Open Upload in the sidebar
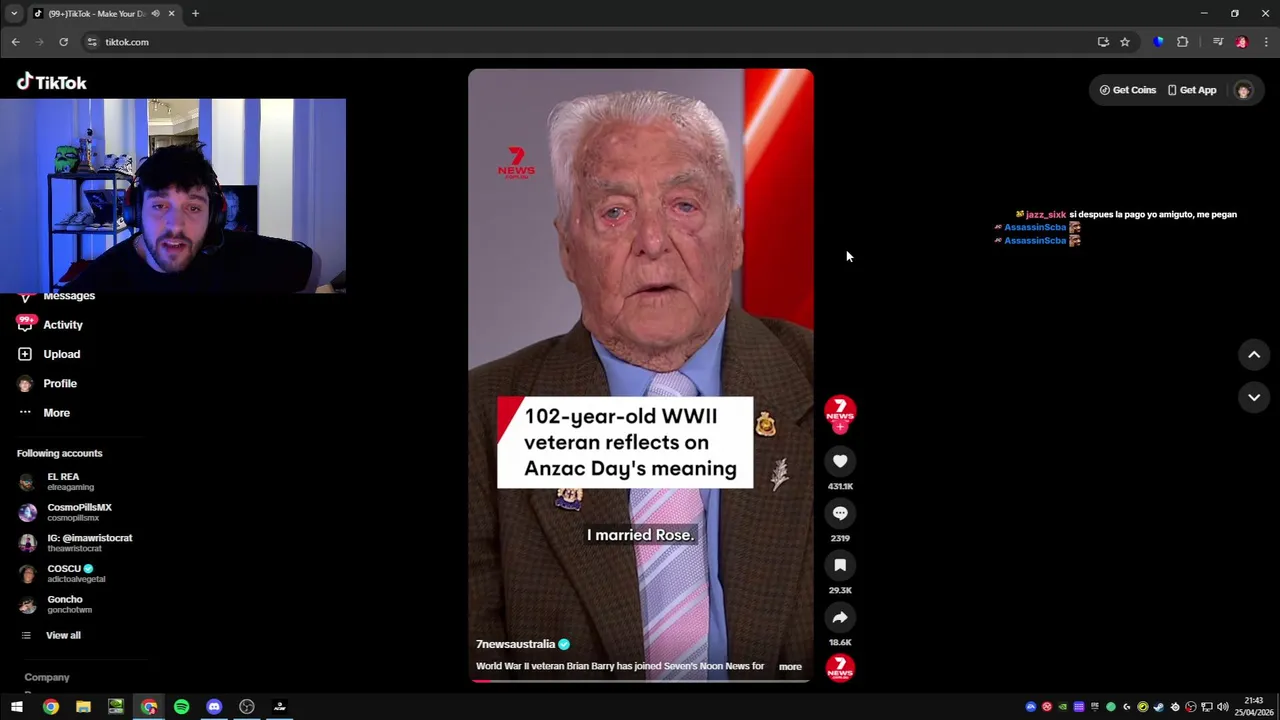Screen dimensions: 1280x720 pyautogui.click(x=48, y=354)
